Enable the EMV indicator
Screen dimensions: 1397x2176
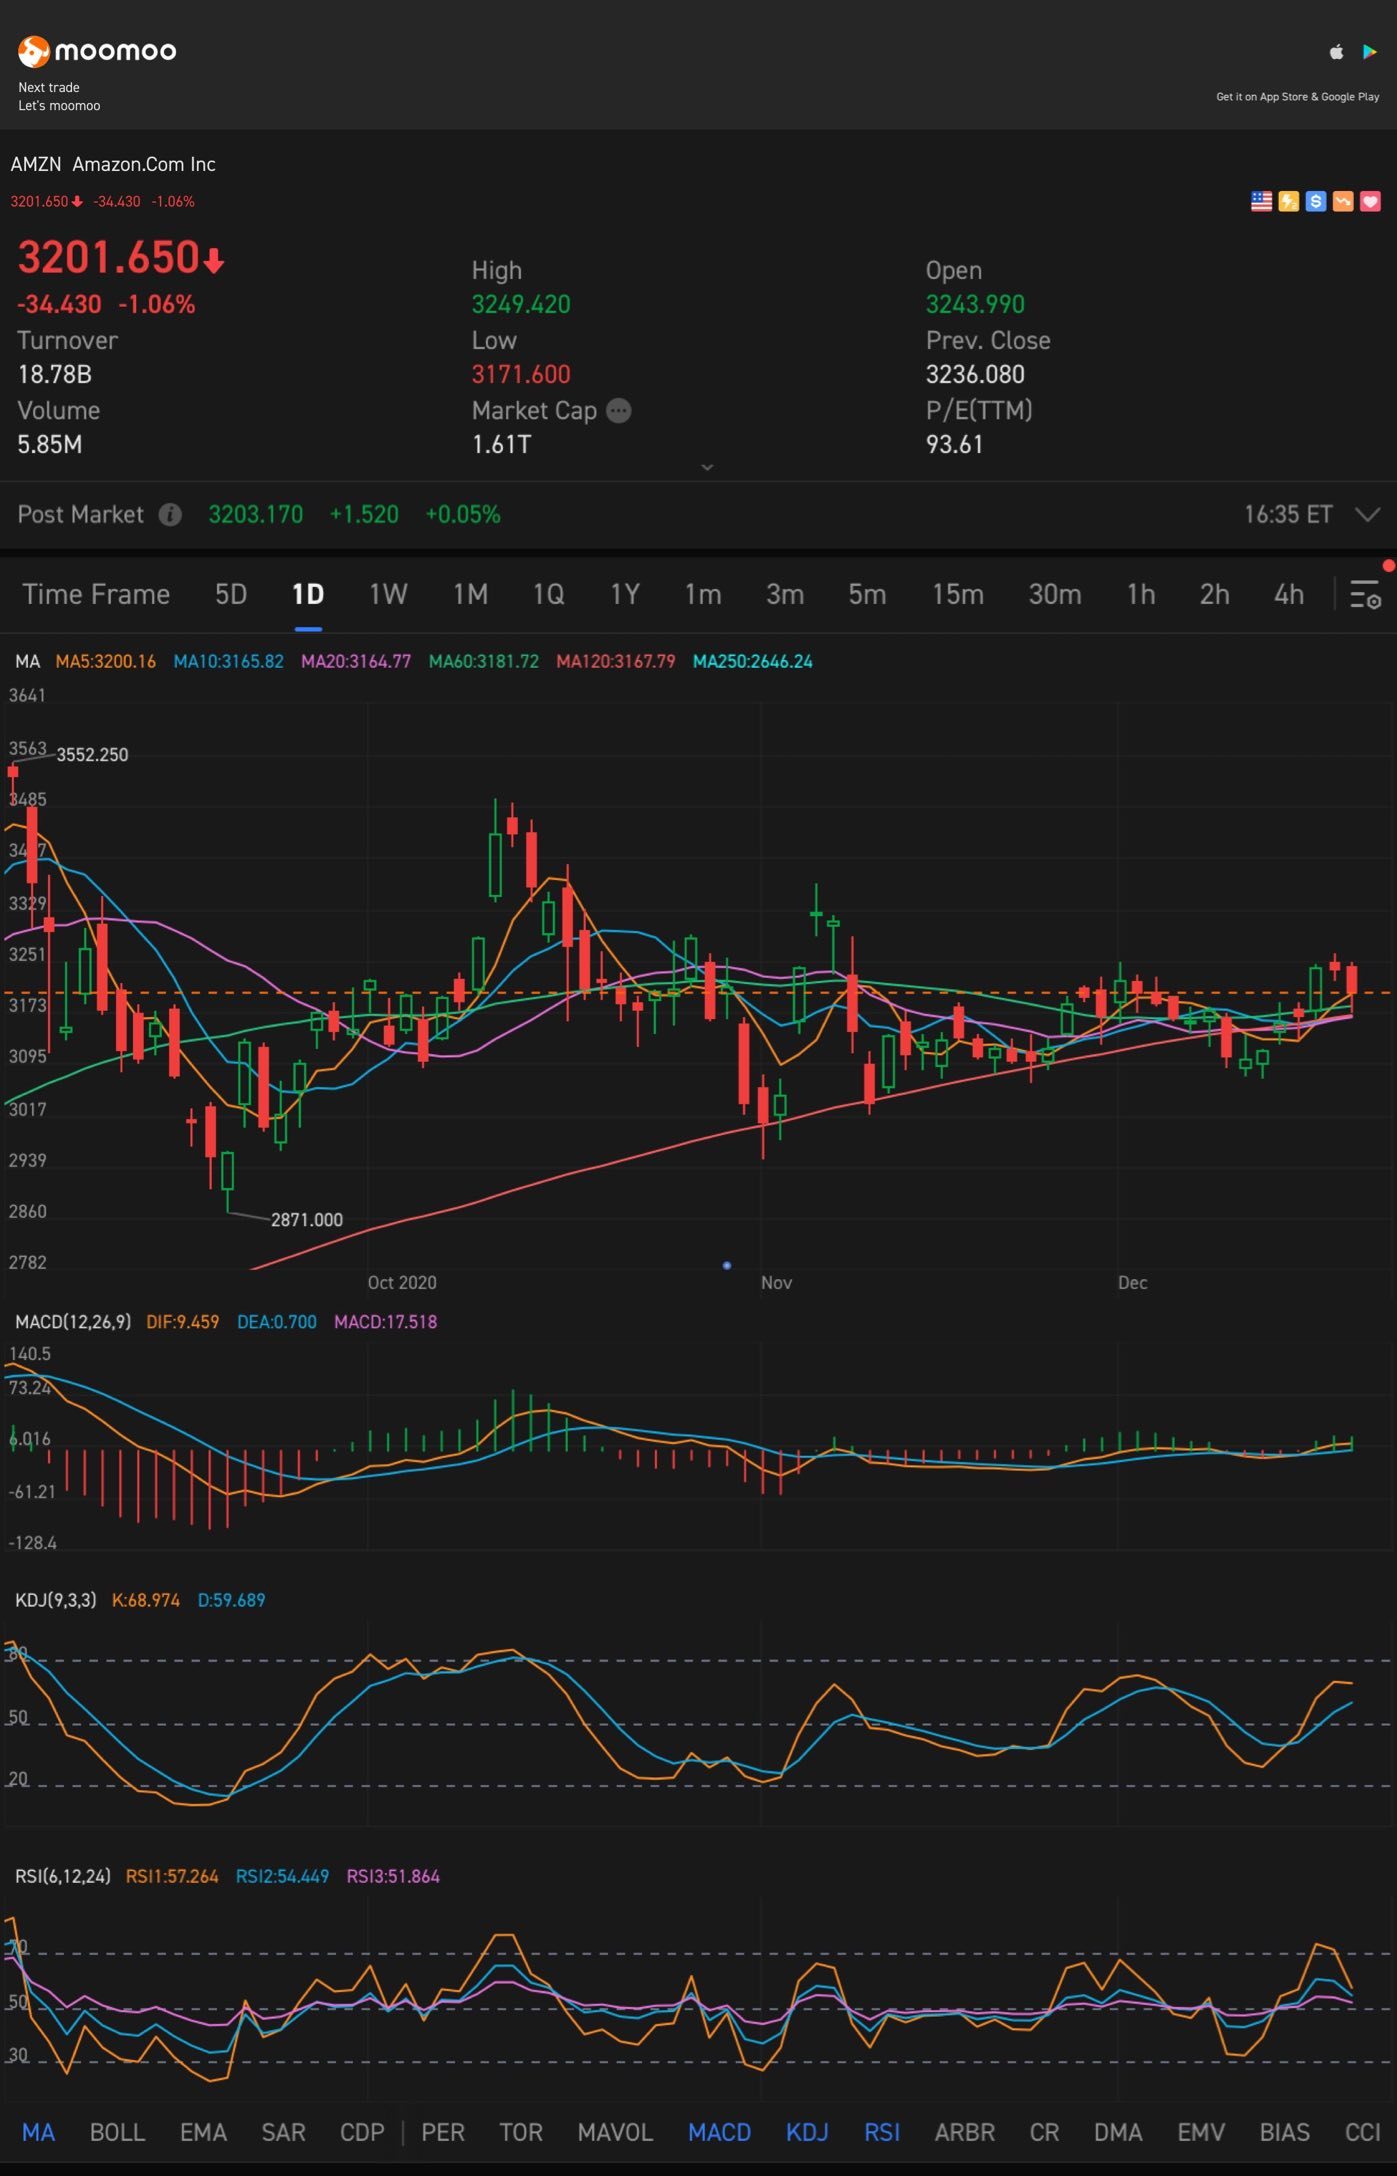click(x=1201, y=2132)
